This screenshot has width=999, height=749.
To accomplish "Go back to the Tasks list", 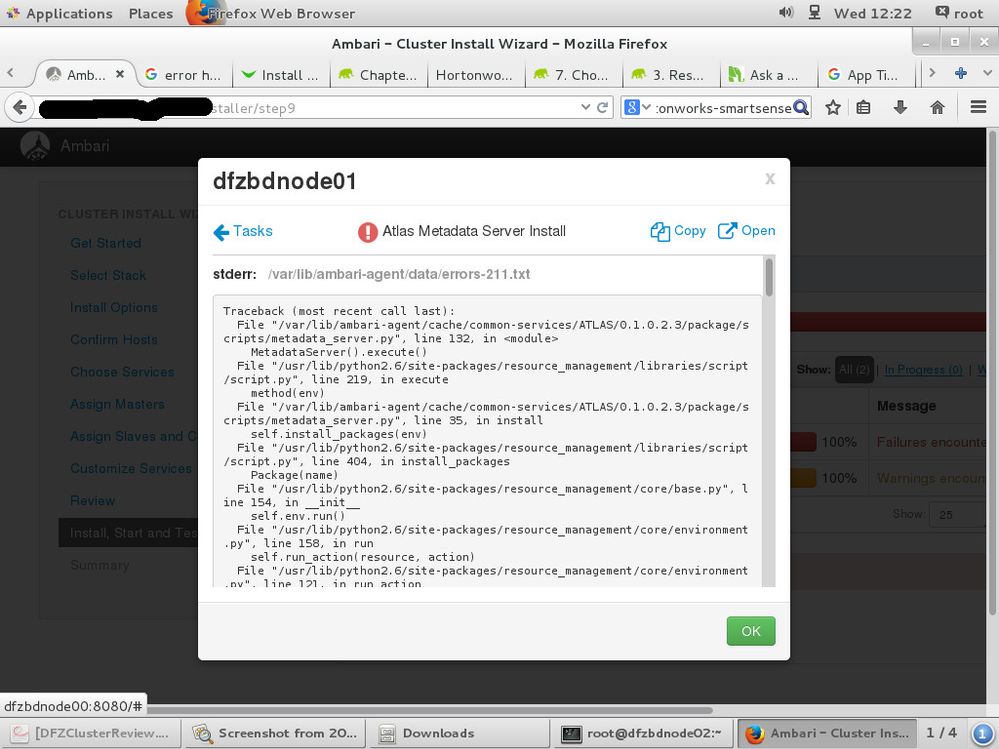I will click(x=243, y=231).
